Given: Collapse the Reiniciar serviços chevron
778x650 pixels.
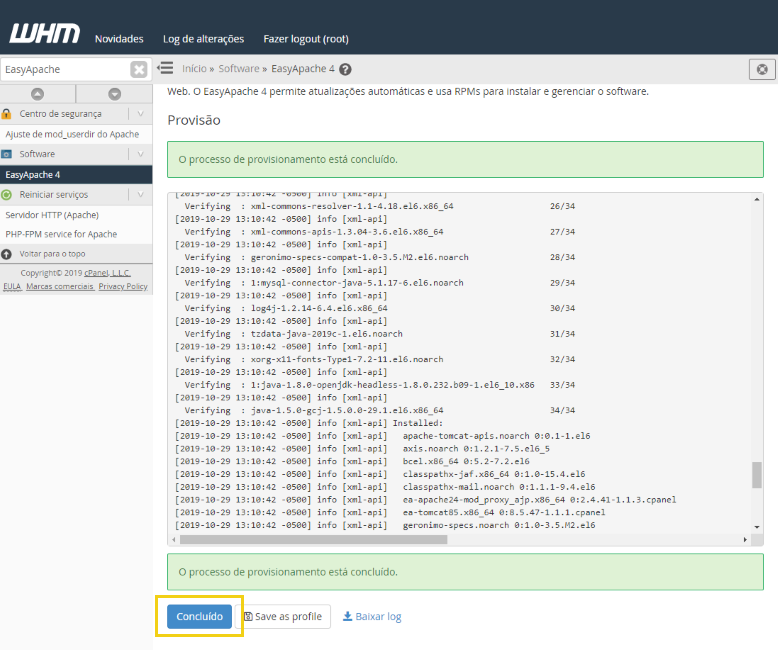Looking at the screenshot, I should (140, 195).
